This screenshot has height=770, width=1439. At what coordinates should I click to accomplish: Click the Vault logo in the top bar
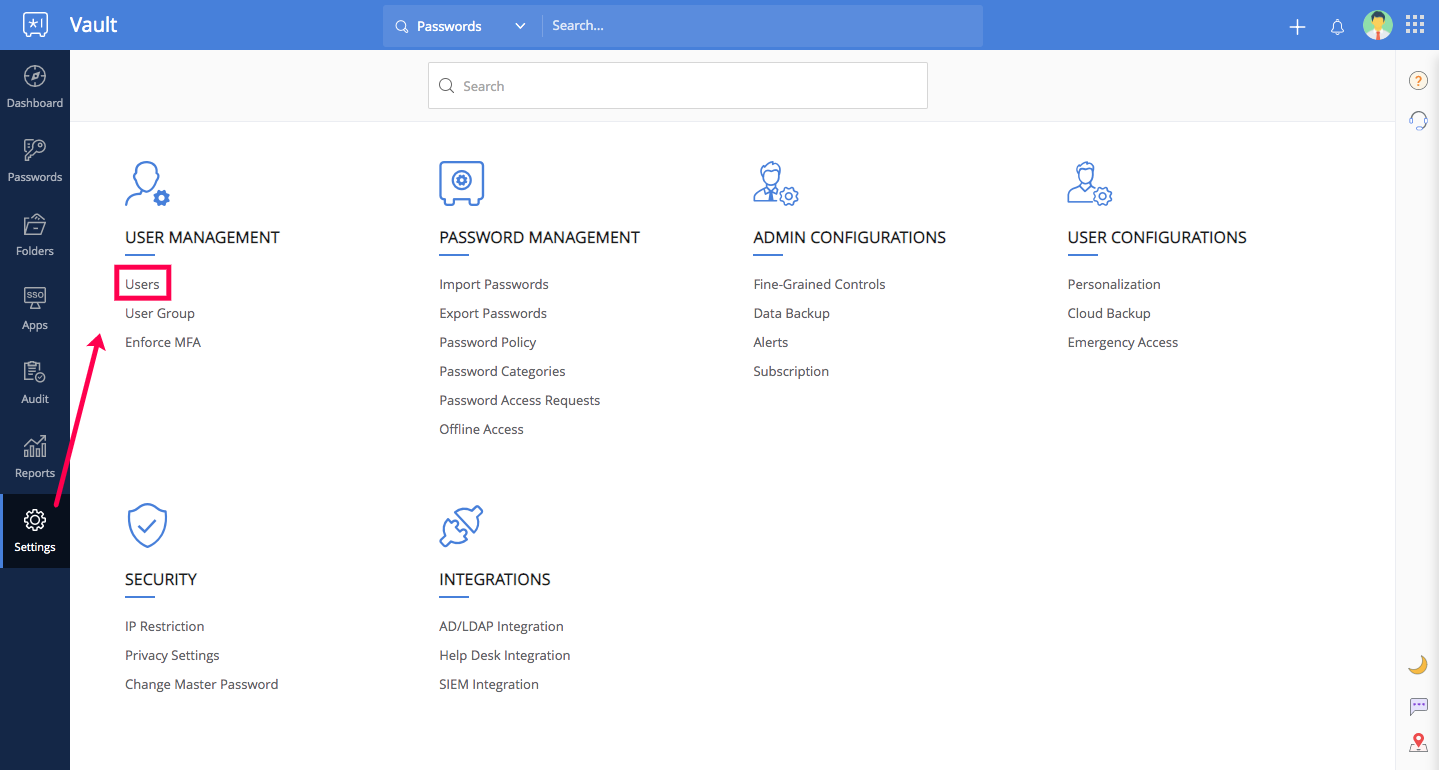point(35,24)
